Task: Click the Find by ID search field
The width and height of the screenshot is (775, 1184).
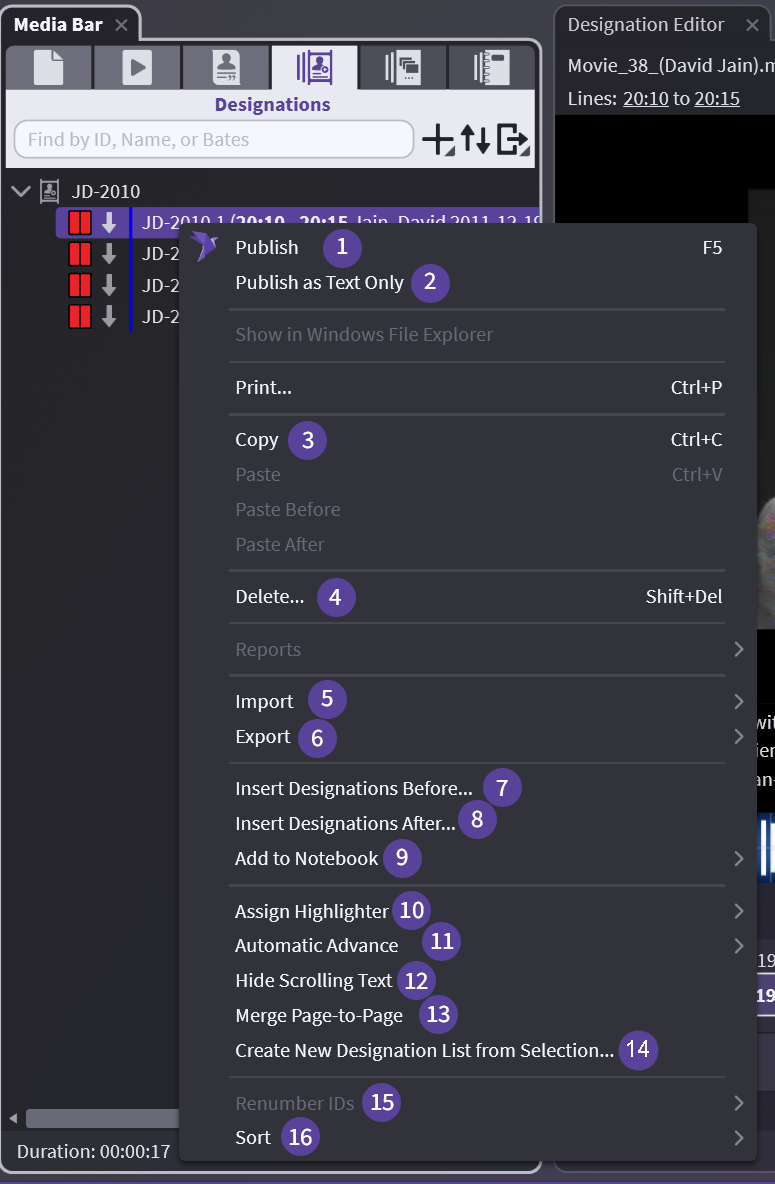Action: (x=213, y=140)
